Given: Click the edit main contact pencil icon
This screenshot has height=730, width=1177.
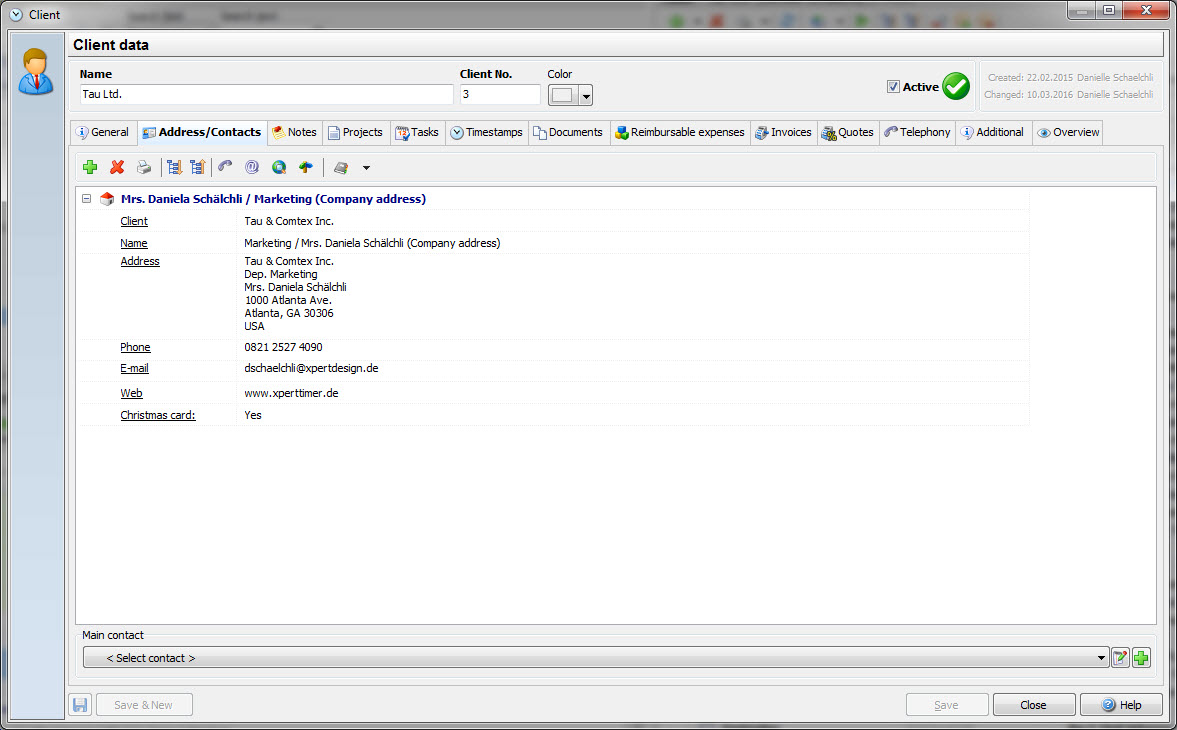Looking at the screenshot, I should tap(1120, 658).
